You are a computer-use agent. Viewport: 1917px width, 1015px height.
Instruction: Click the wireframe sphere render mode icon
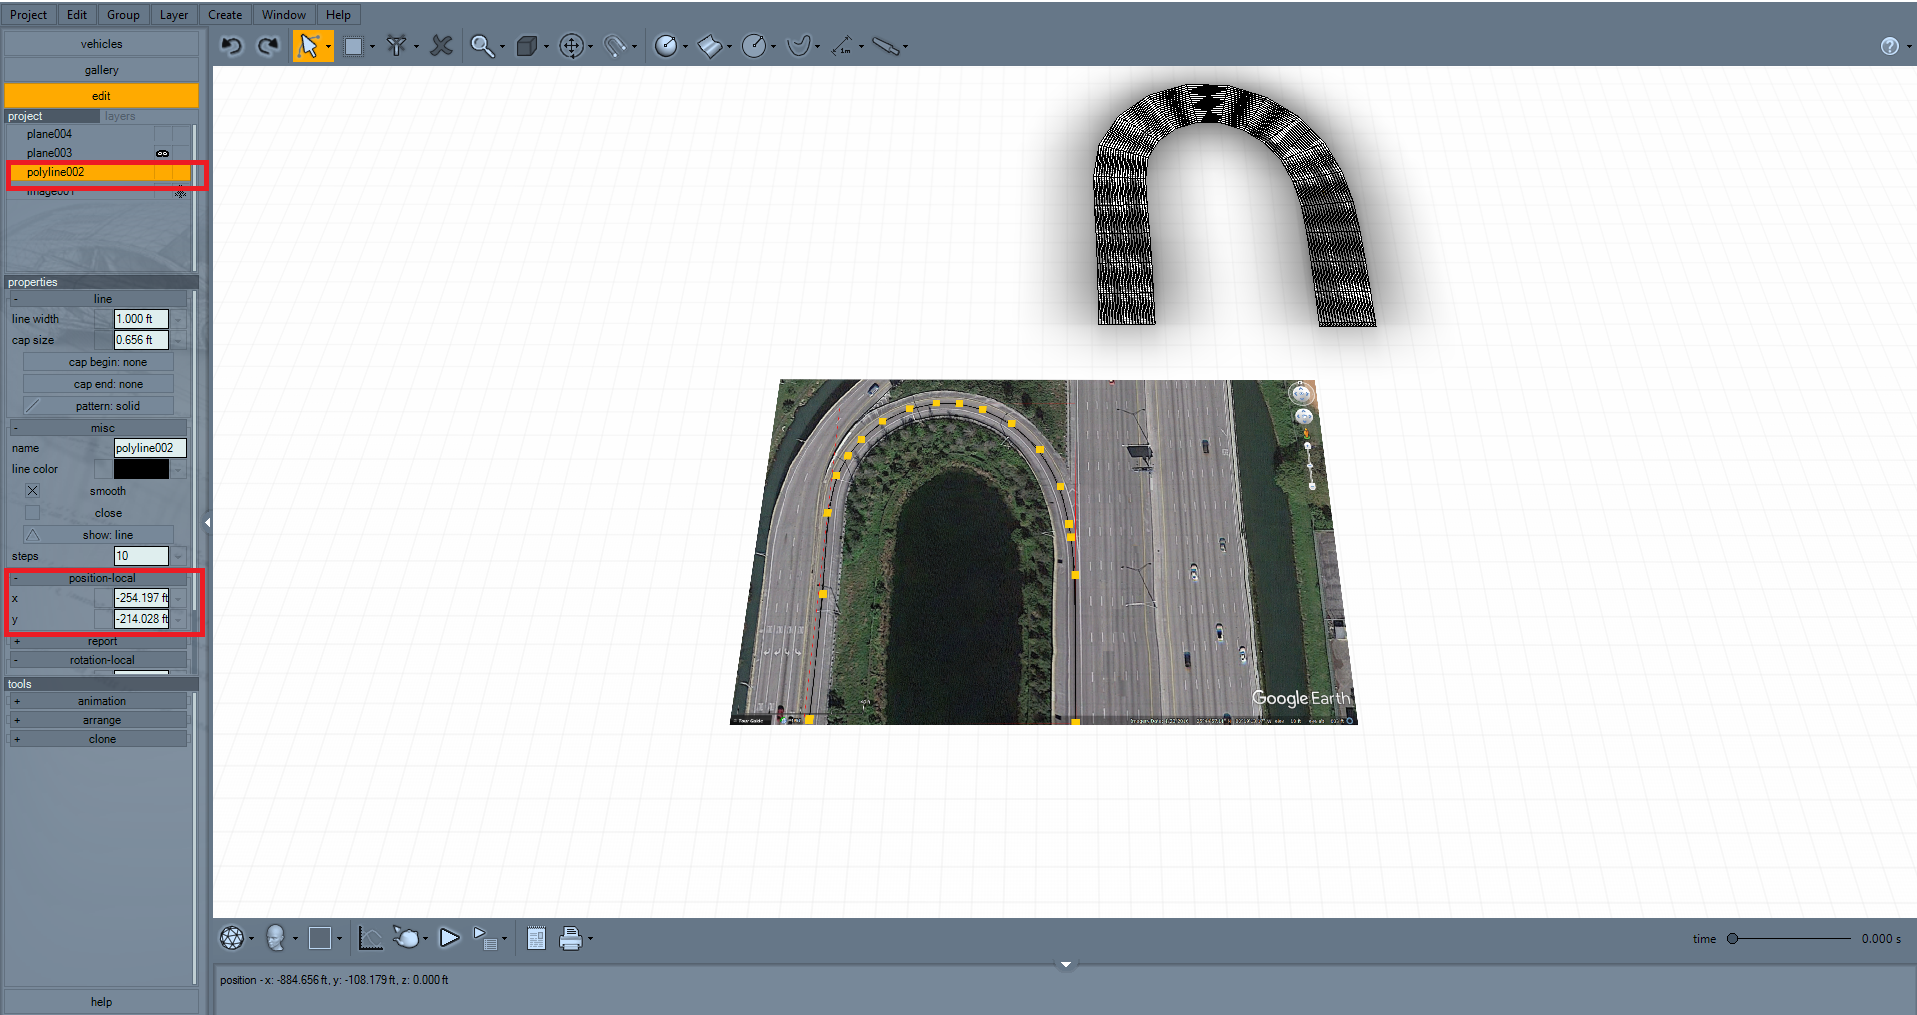(x=232, y=938)
